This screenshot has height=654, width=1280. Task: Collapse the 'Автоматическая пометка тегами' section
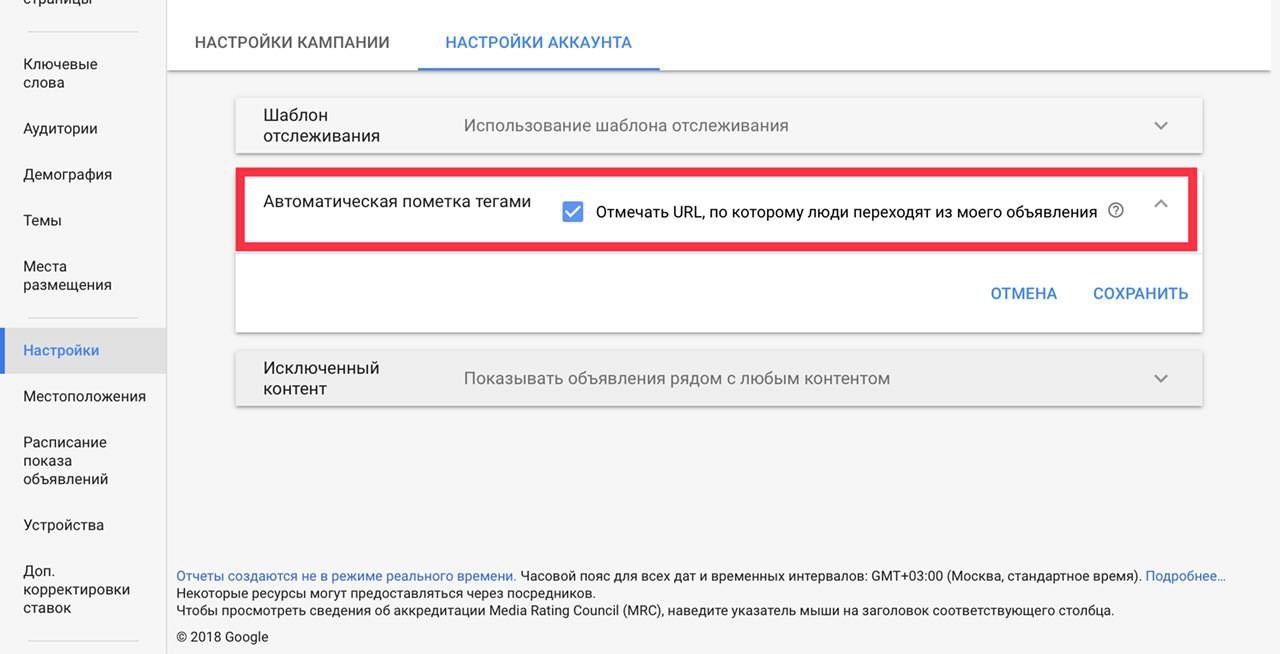point(1161,203)
